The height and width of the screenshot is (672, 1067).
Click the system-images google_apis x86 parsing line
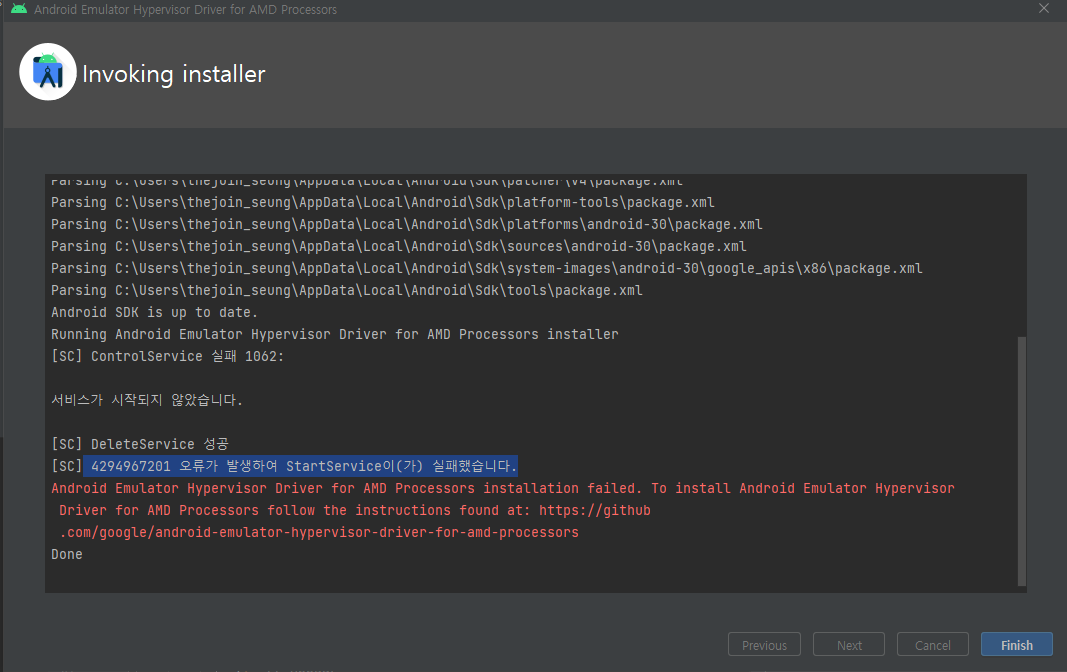[487, 268]
